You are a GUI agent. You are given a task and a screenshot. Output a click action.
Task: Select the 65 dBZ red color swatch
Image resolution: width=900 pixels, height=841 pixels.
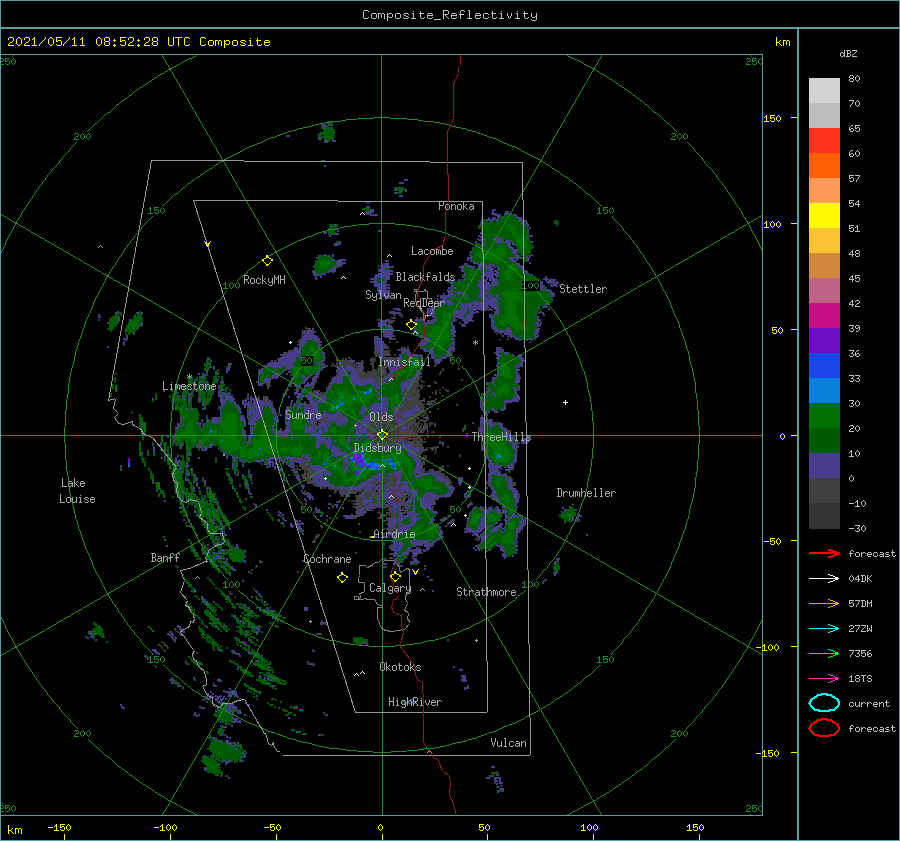[824, 141]
